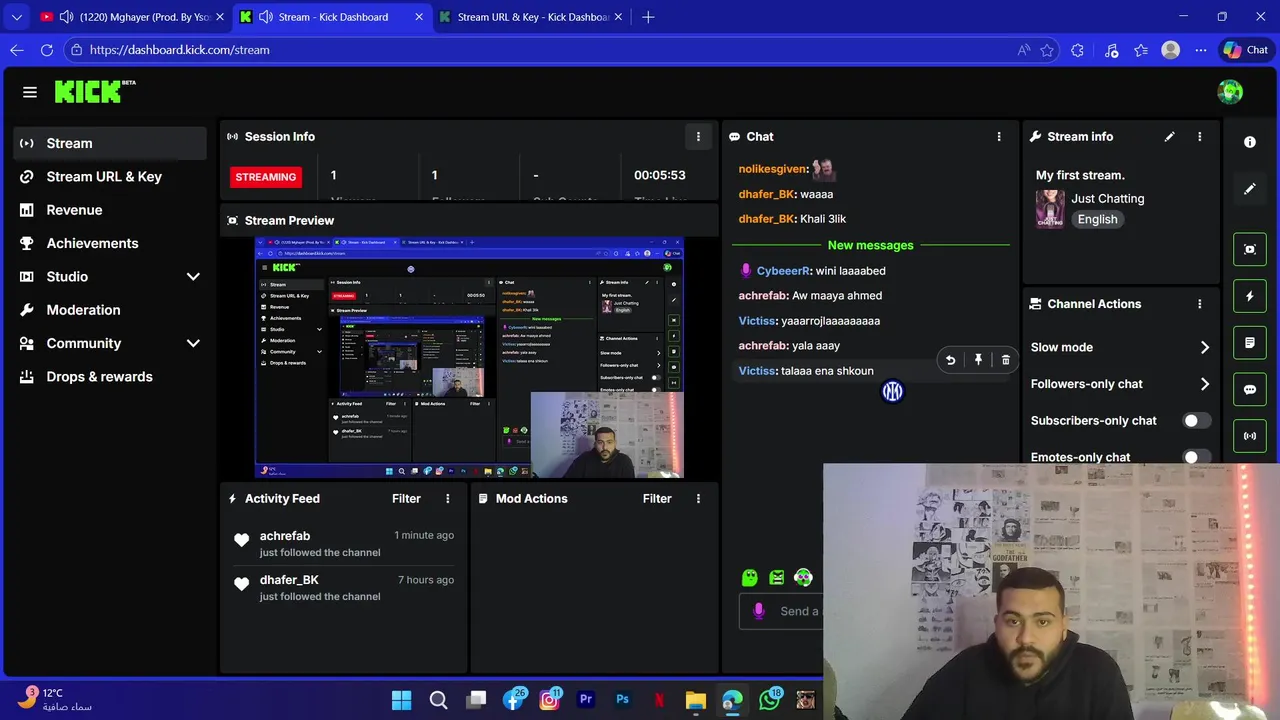1280x720 pixels.
Task: Toggle the document mod-actions widget icon
Action: tap(1250, 343)
